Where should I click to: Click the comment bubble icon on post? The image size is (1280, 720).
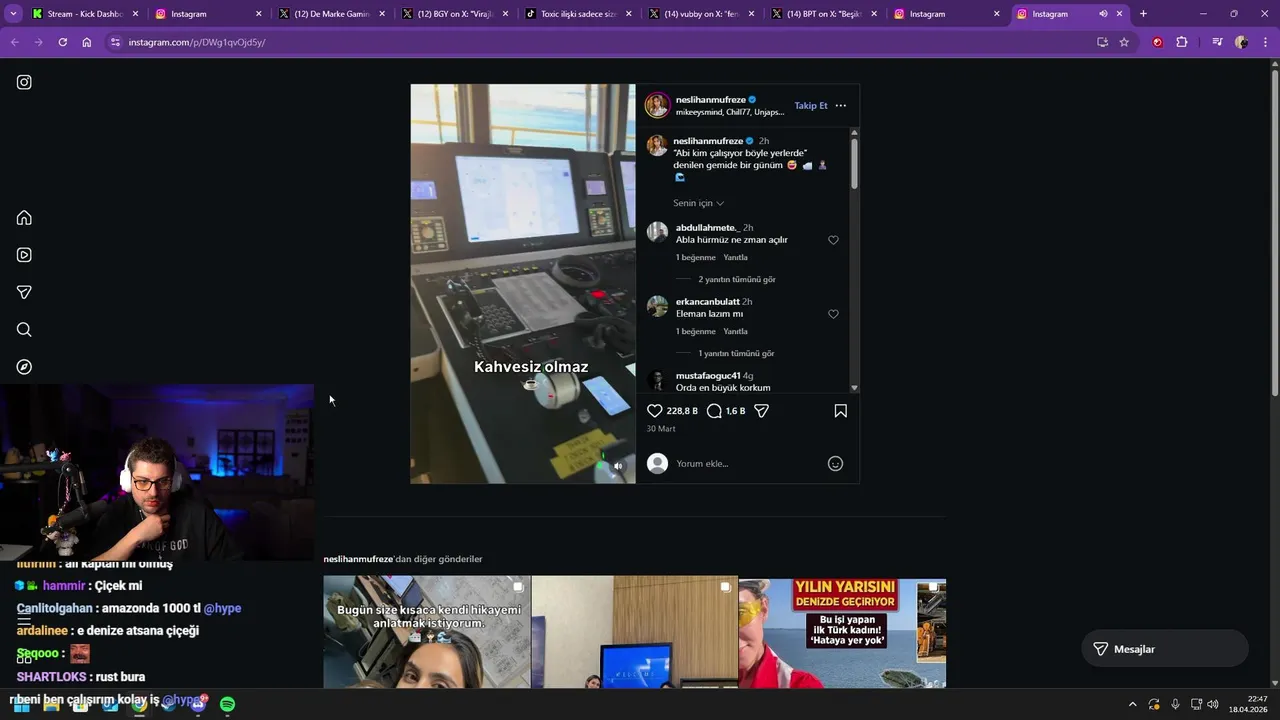click(x=714, y=411)
